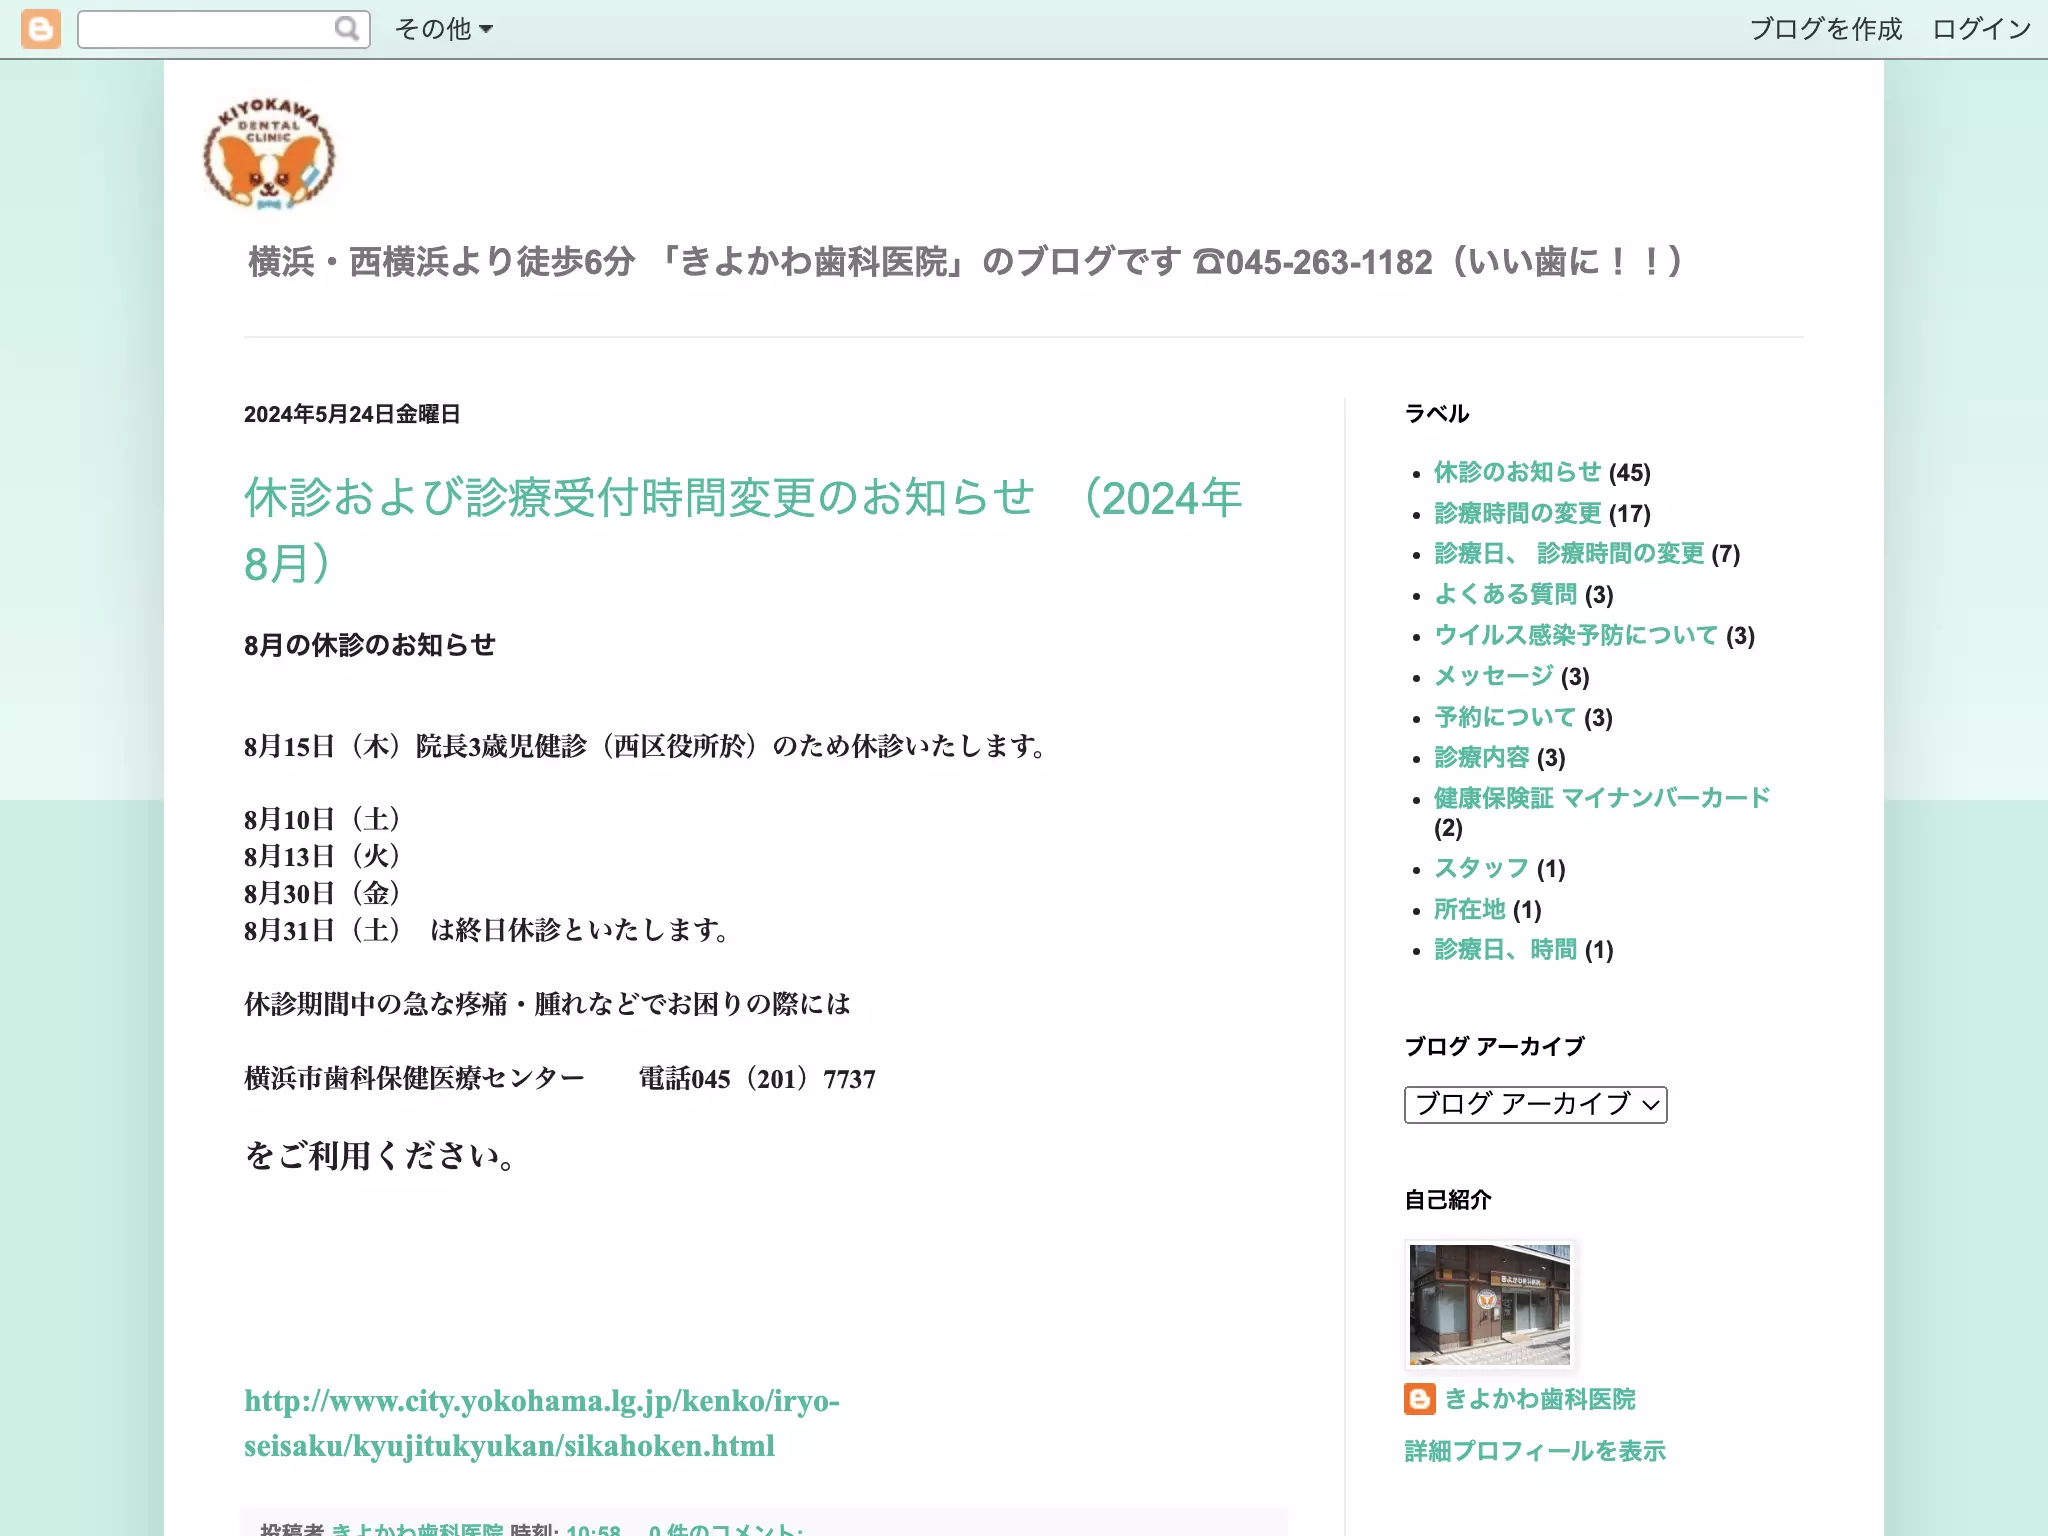
Task: Select the 診療日、診療時間の変更 label
Action: tap(1568, 553)
